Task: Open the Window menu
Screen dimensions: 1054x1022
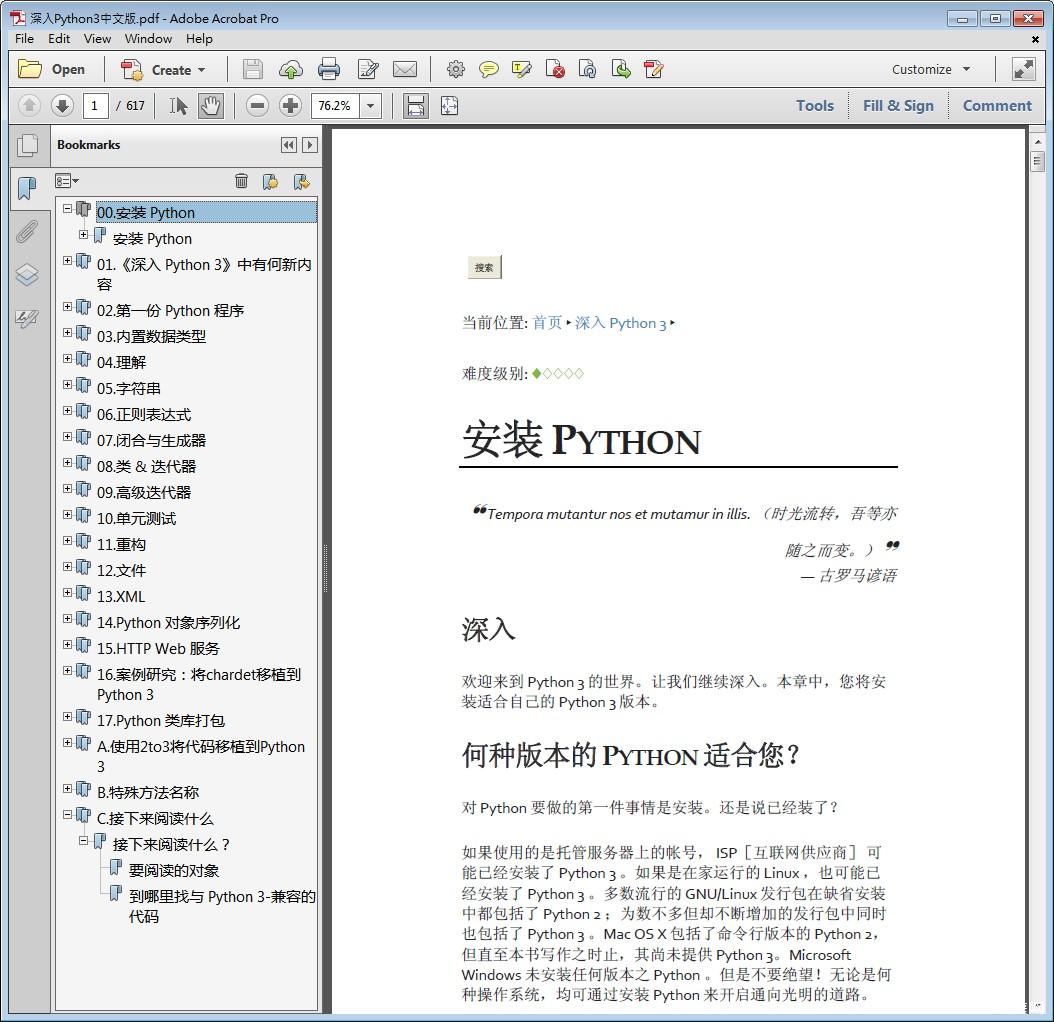Action: coord(148,38)
